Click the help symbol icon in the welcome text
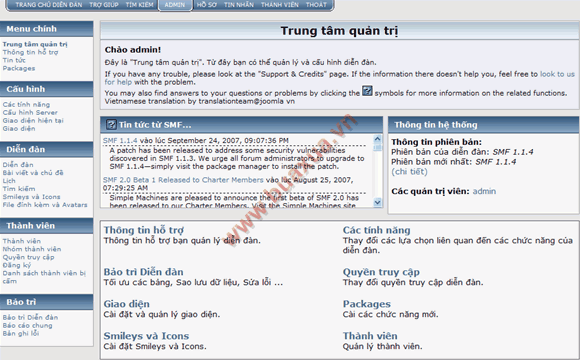This screenshot has width=580, height=360. [x=367, y=90]
